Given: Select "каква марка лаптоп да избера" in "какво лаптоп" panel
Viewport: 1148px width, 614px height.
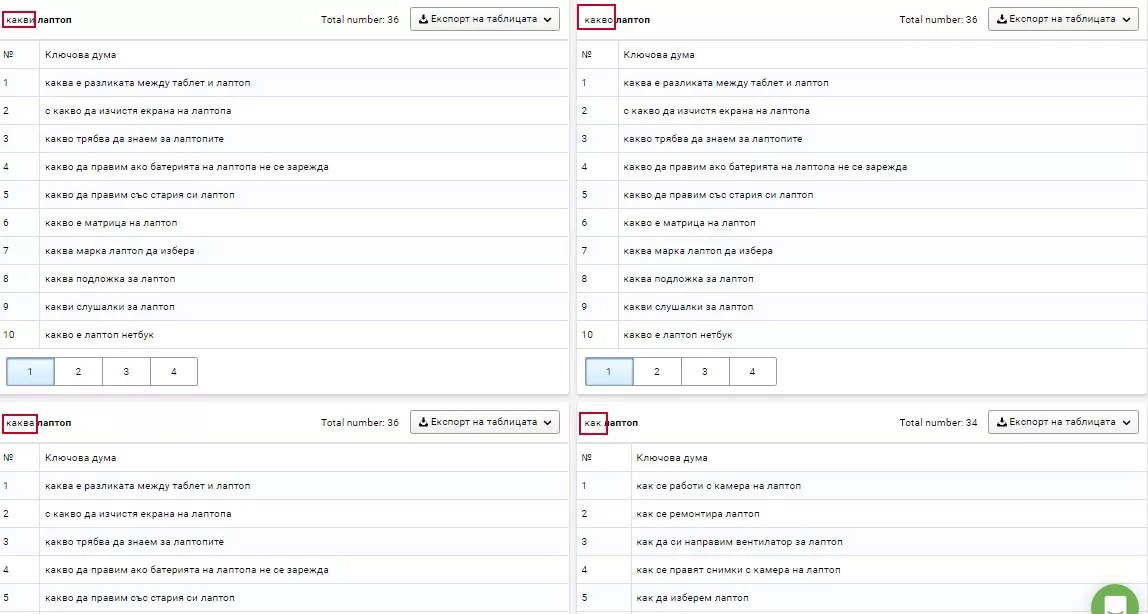Looking at the screenshot, I should [862, 251].
